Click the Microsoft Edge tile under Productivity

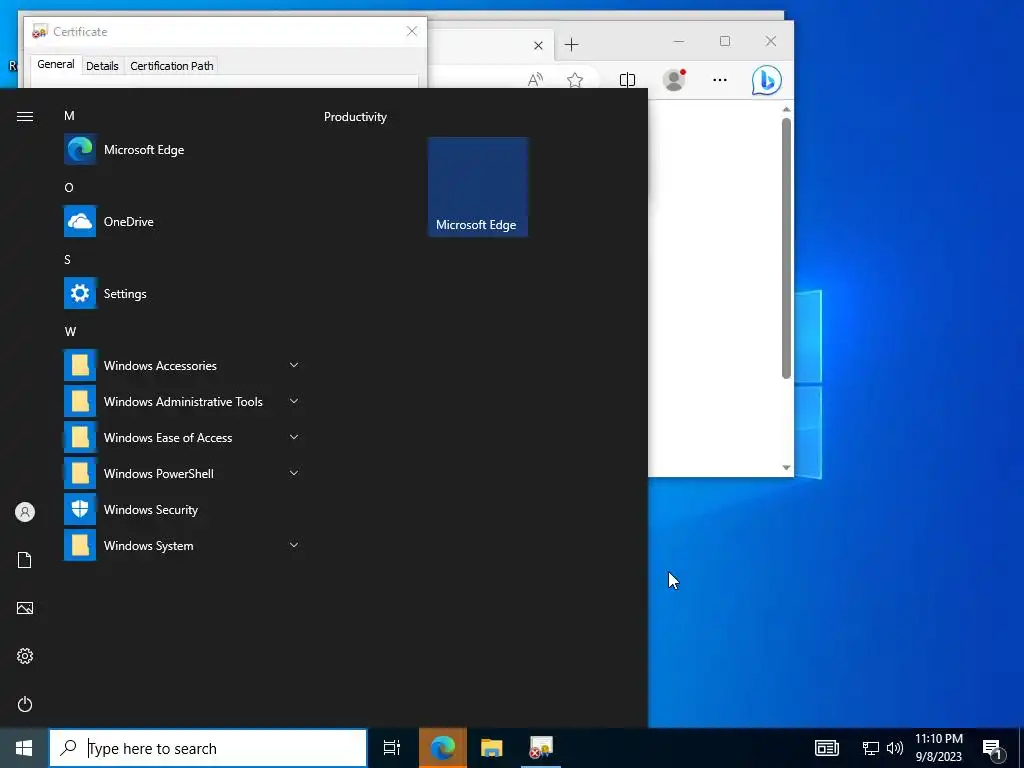pyautogui.click(x=478, y=187)
